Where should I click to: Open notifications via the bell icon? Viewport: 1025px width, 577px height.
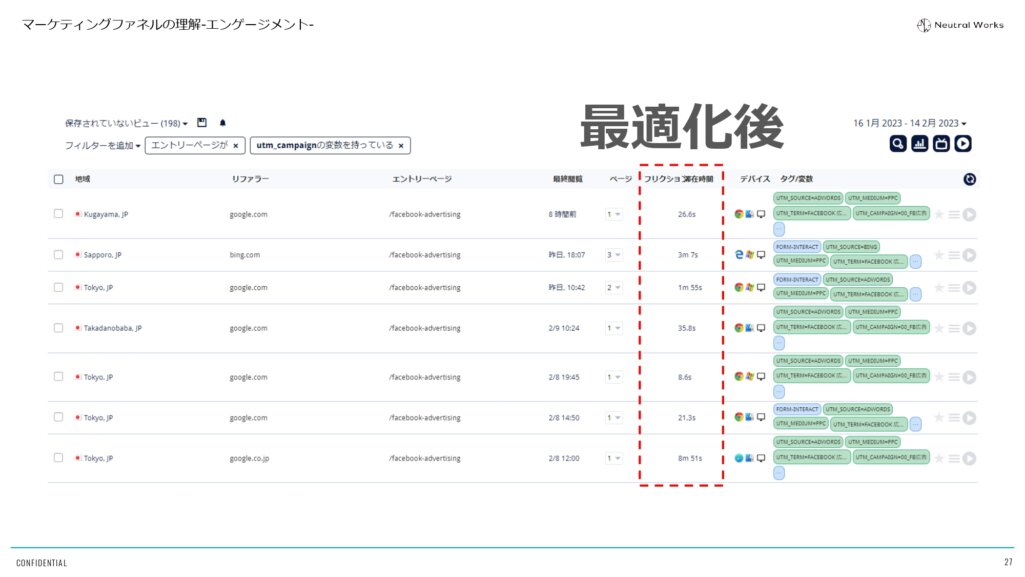pos(222,123)
